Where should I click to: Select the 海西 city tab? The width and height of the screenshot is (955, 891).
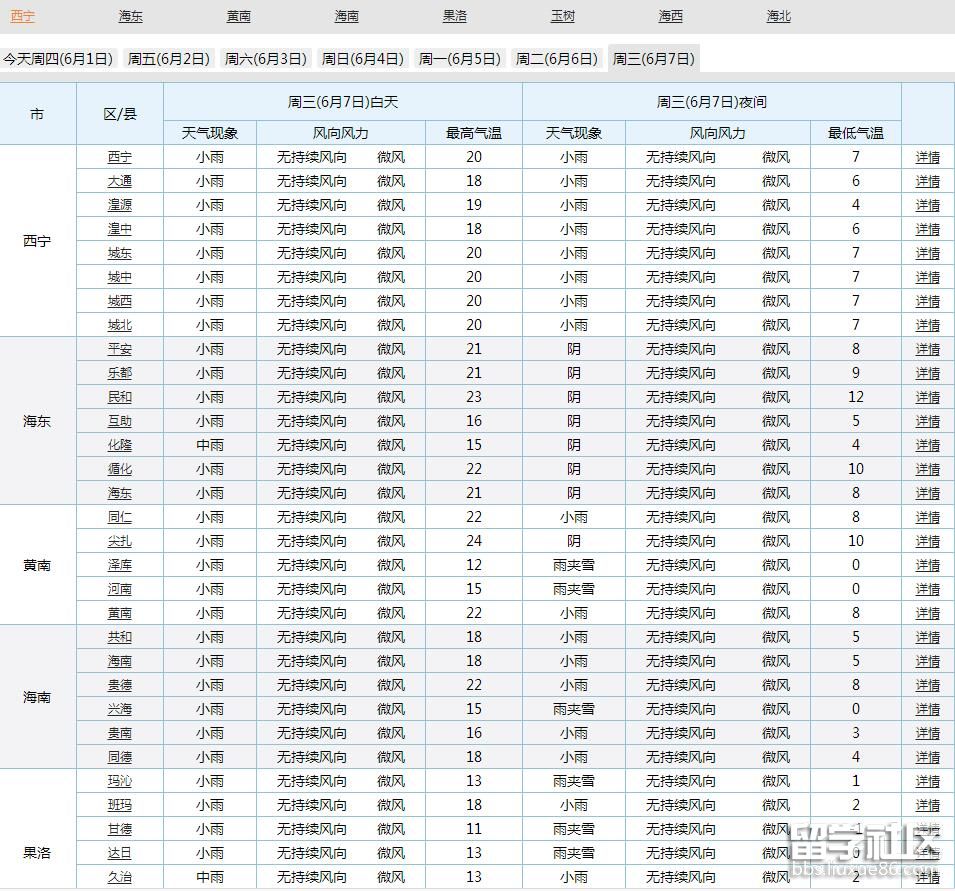point(670,16)
